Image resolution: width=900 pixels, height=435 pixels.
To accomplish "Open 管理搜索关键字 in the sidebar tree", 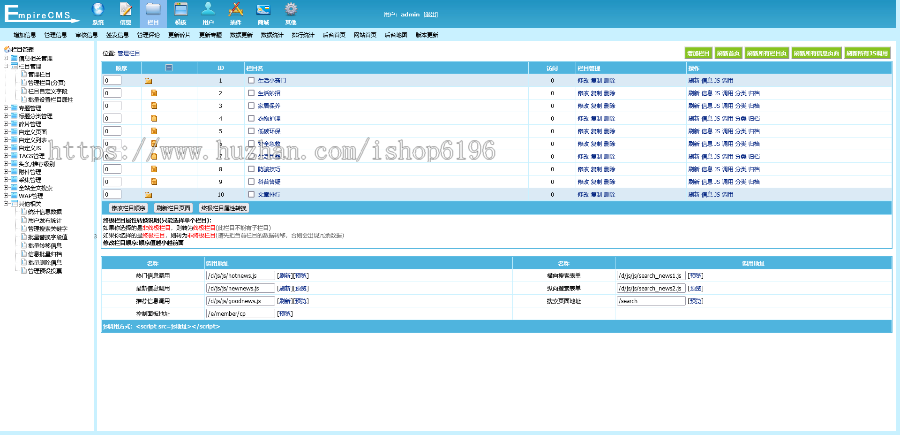I will coord(48,228).
